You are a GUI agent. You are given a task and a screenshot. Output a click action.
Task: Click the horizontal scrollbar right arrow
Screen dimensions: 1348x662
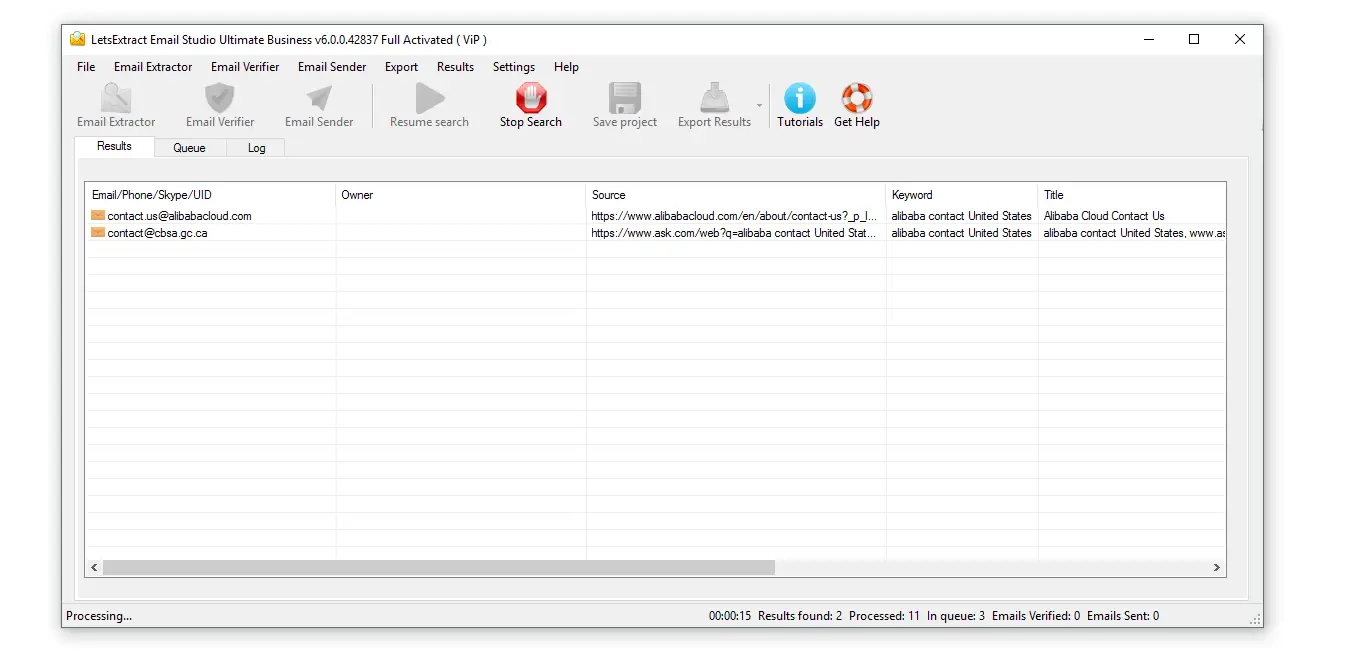coord(1217,567)
